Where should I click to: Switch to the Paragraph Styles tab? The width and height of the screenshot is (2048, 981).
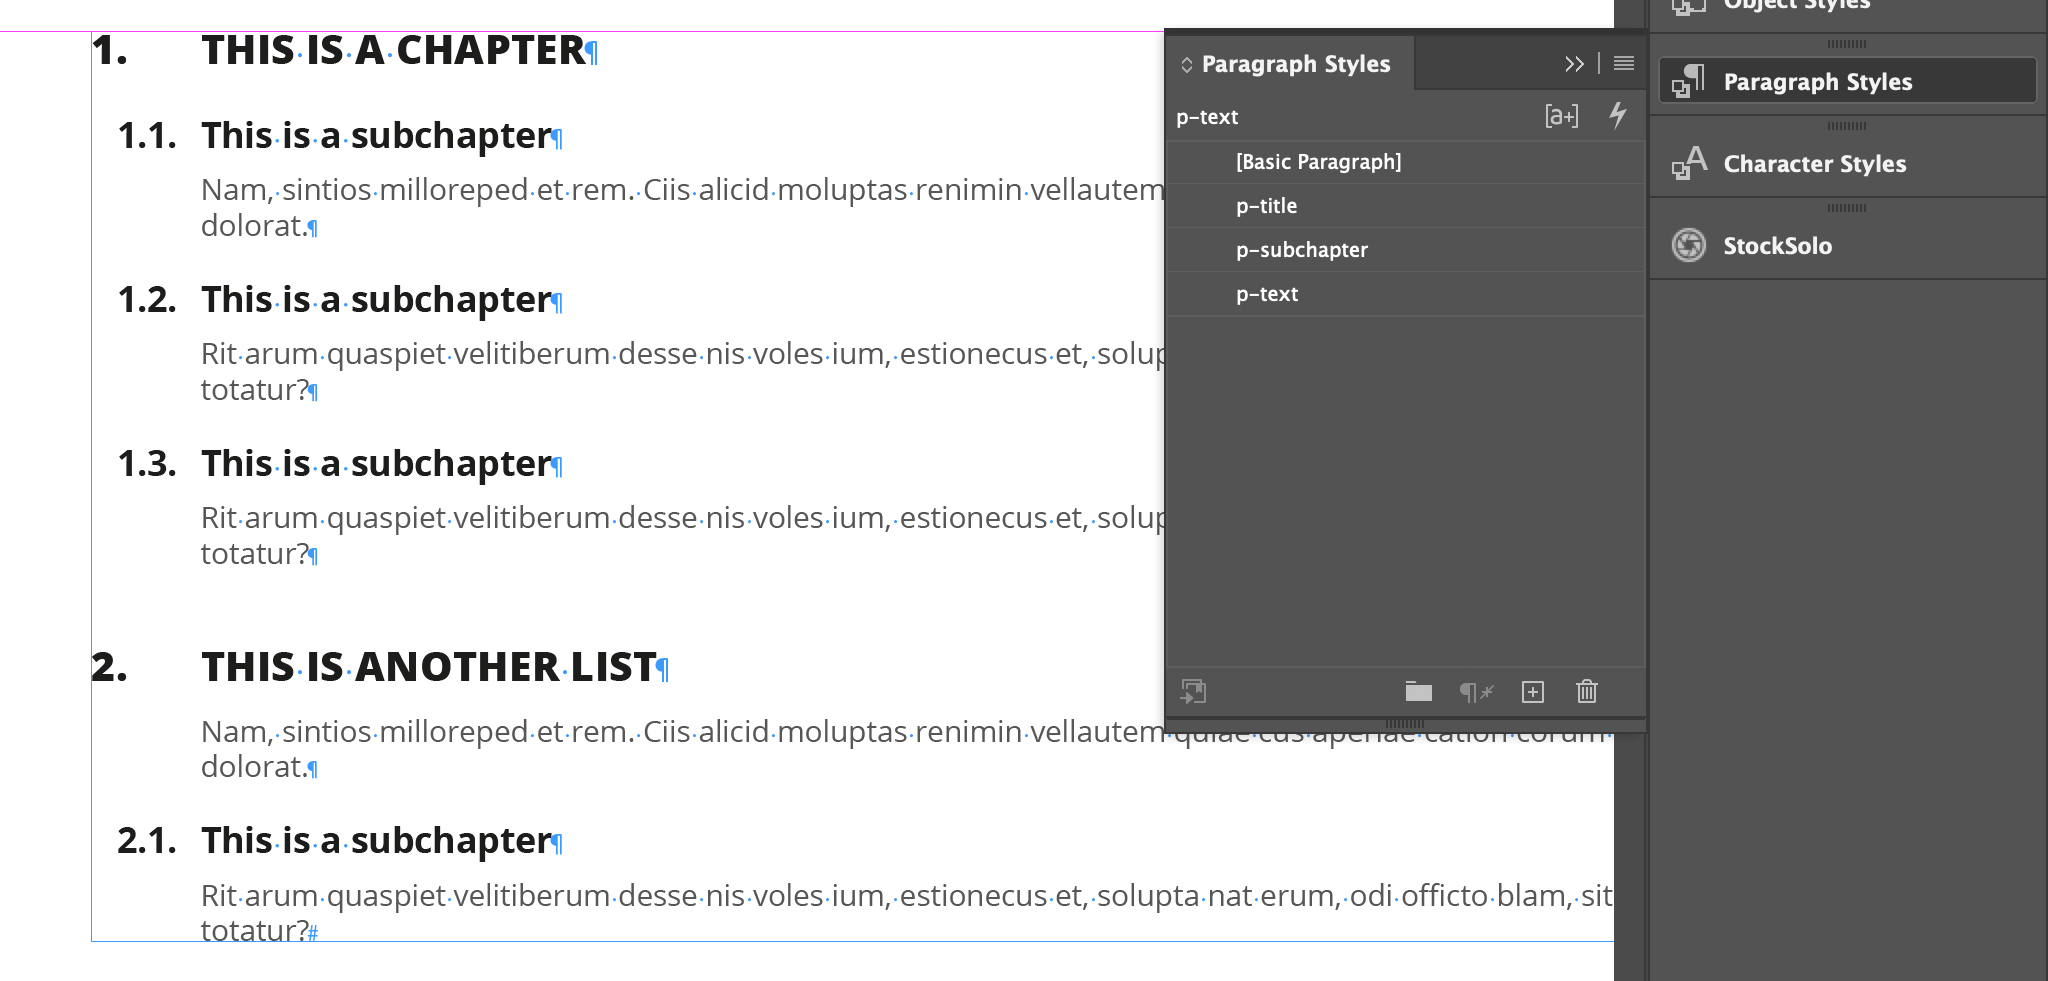point(1295,63)
